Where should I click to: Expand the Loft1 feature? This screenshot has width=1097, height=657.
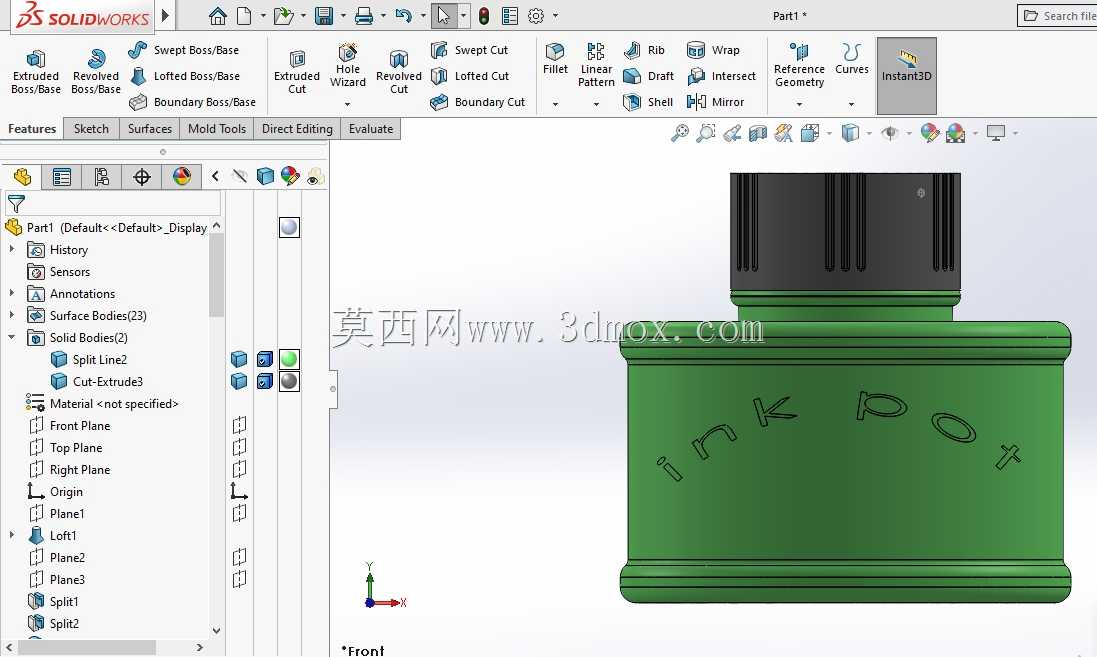pyautogui.click(x=11, y=535)
